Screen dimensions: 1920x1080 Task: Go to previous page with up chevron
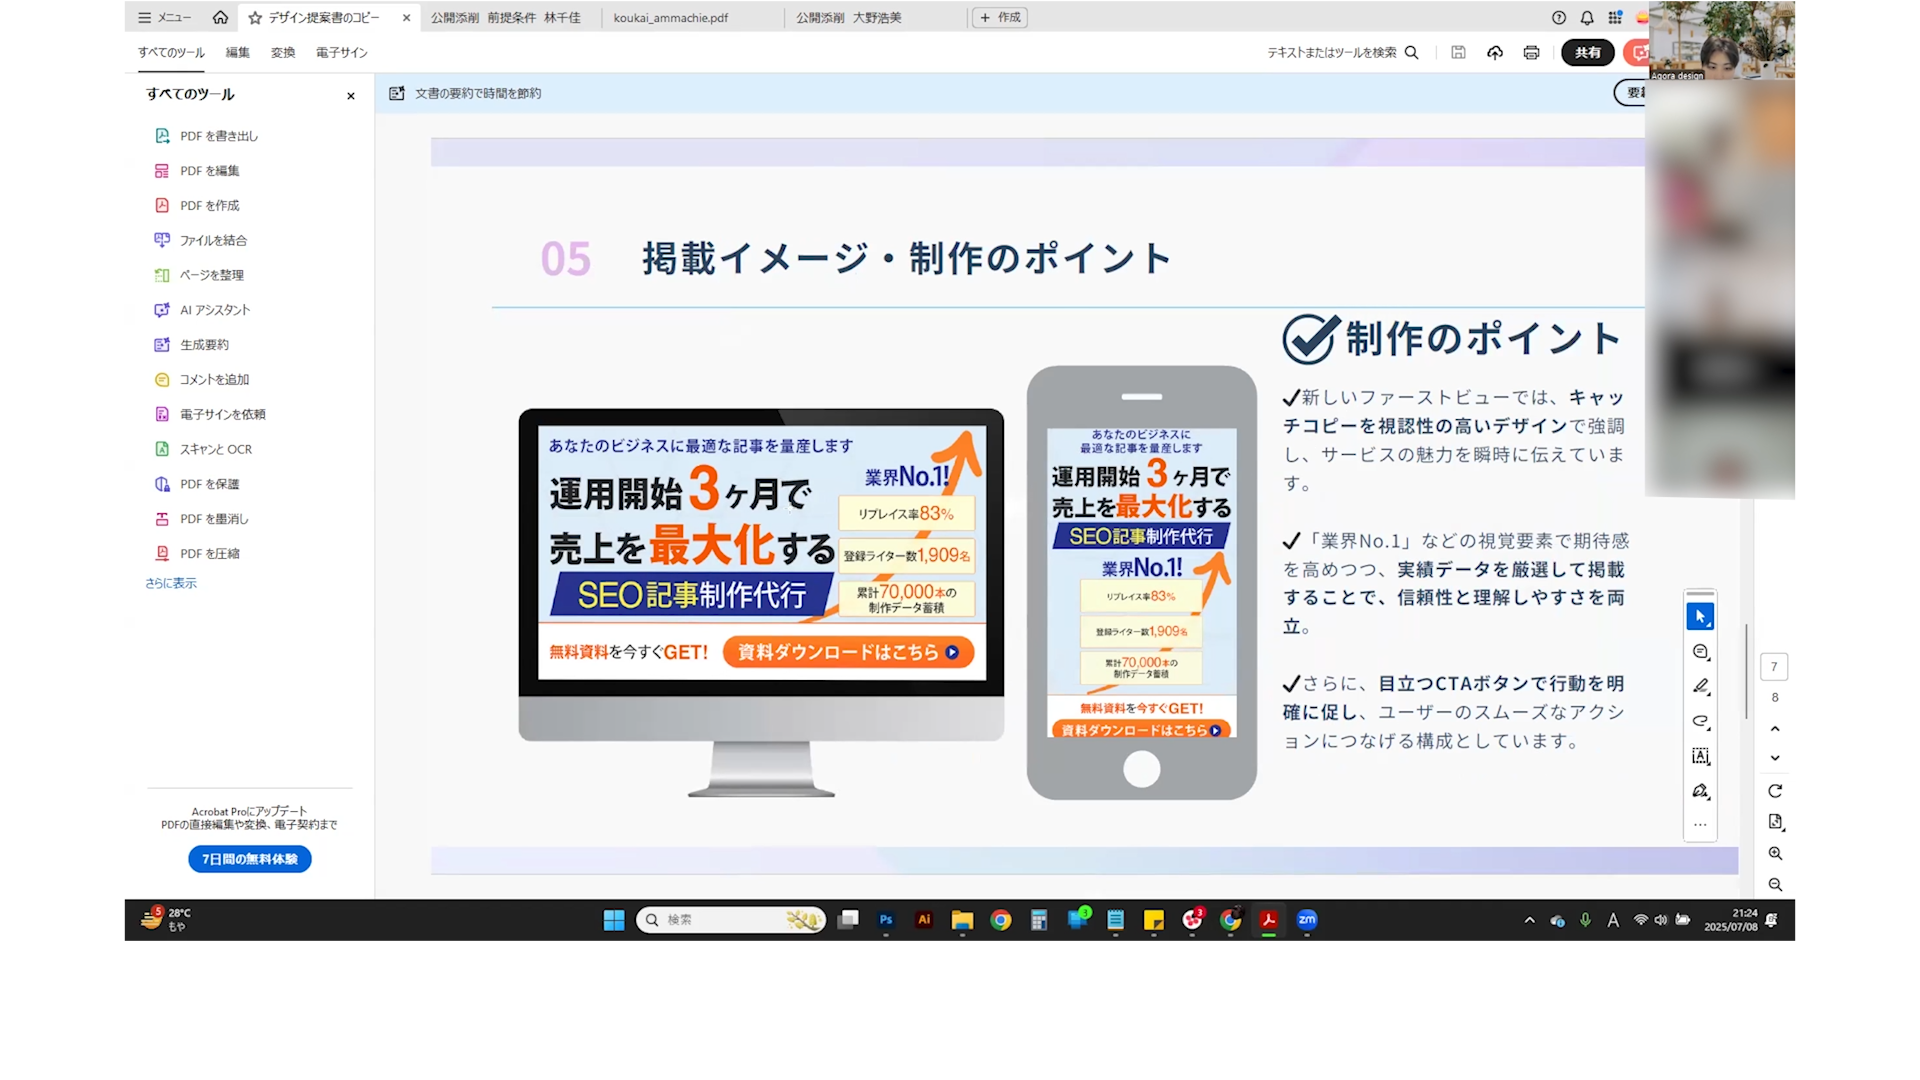pyautogui.click(x=1775, y=729)
